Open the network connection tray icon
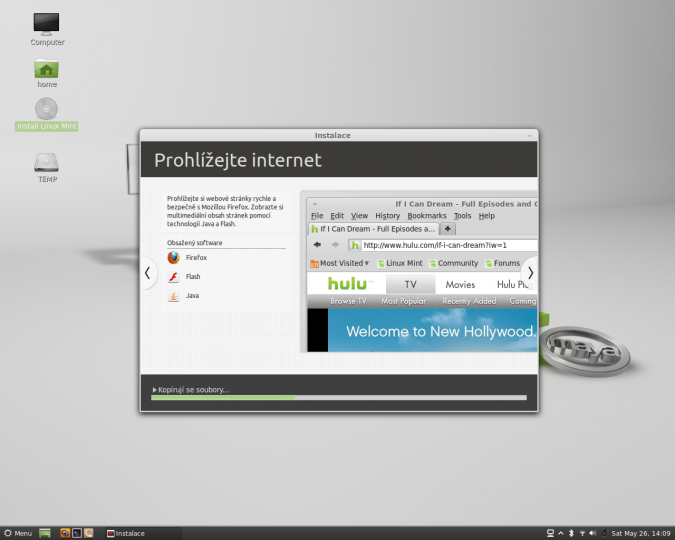 point(550,533)
